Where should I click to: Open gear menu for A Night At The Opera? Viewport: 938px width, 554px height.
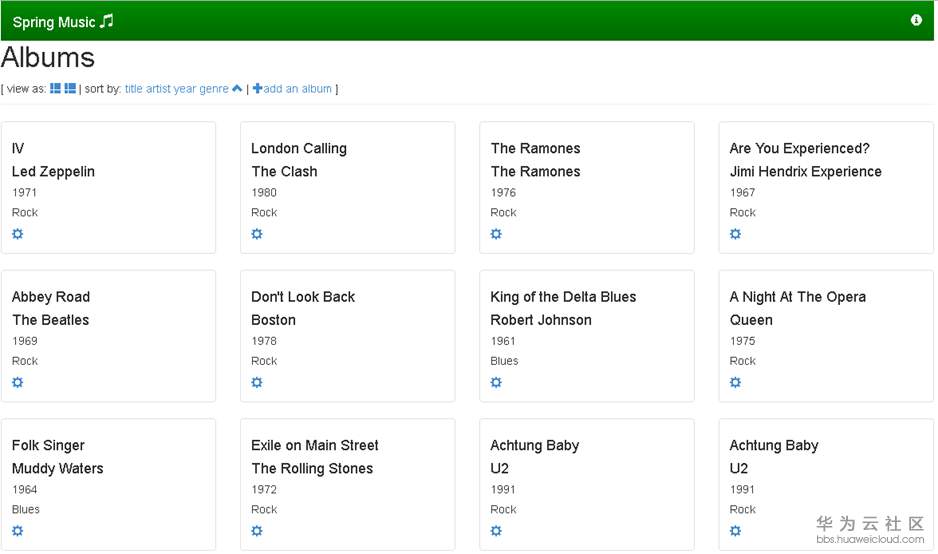click(735, 382)
